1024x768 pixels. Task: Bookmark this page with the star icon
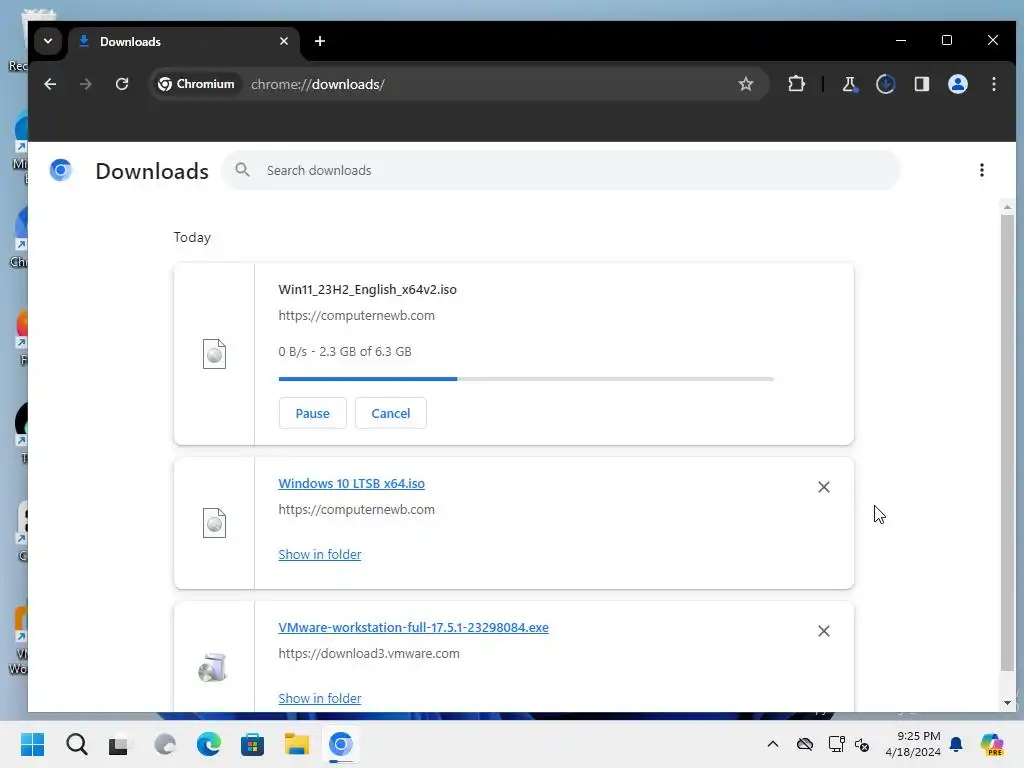coord(746,84)
